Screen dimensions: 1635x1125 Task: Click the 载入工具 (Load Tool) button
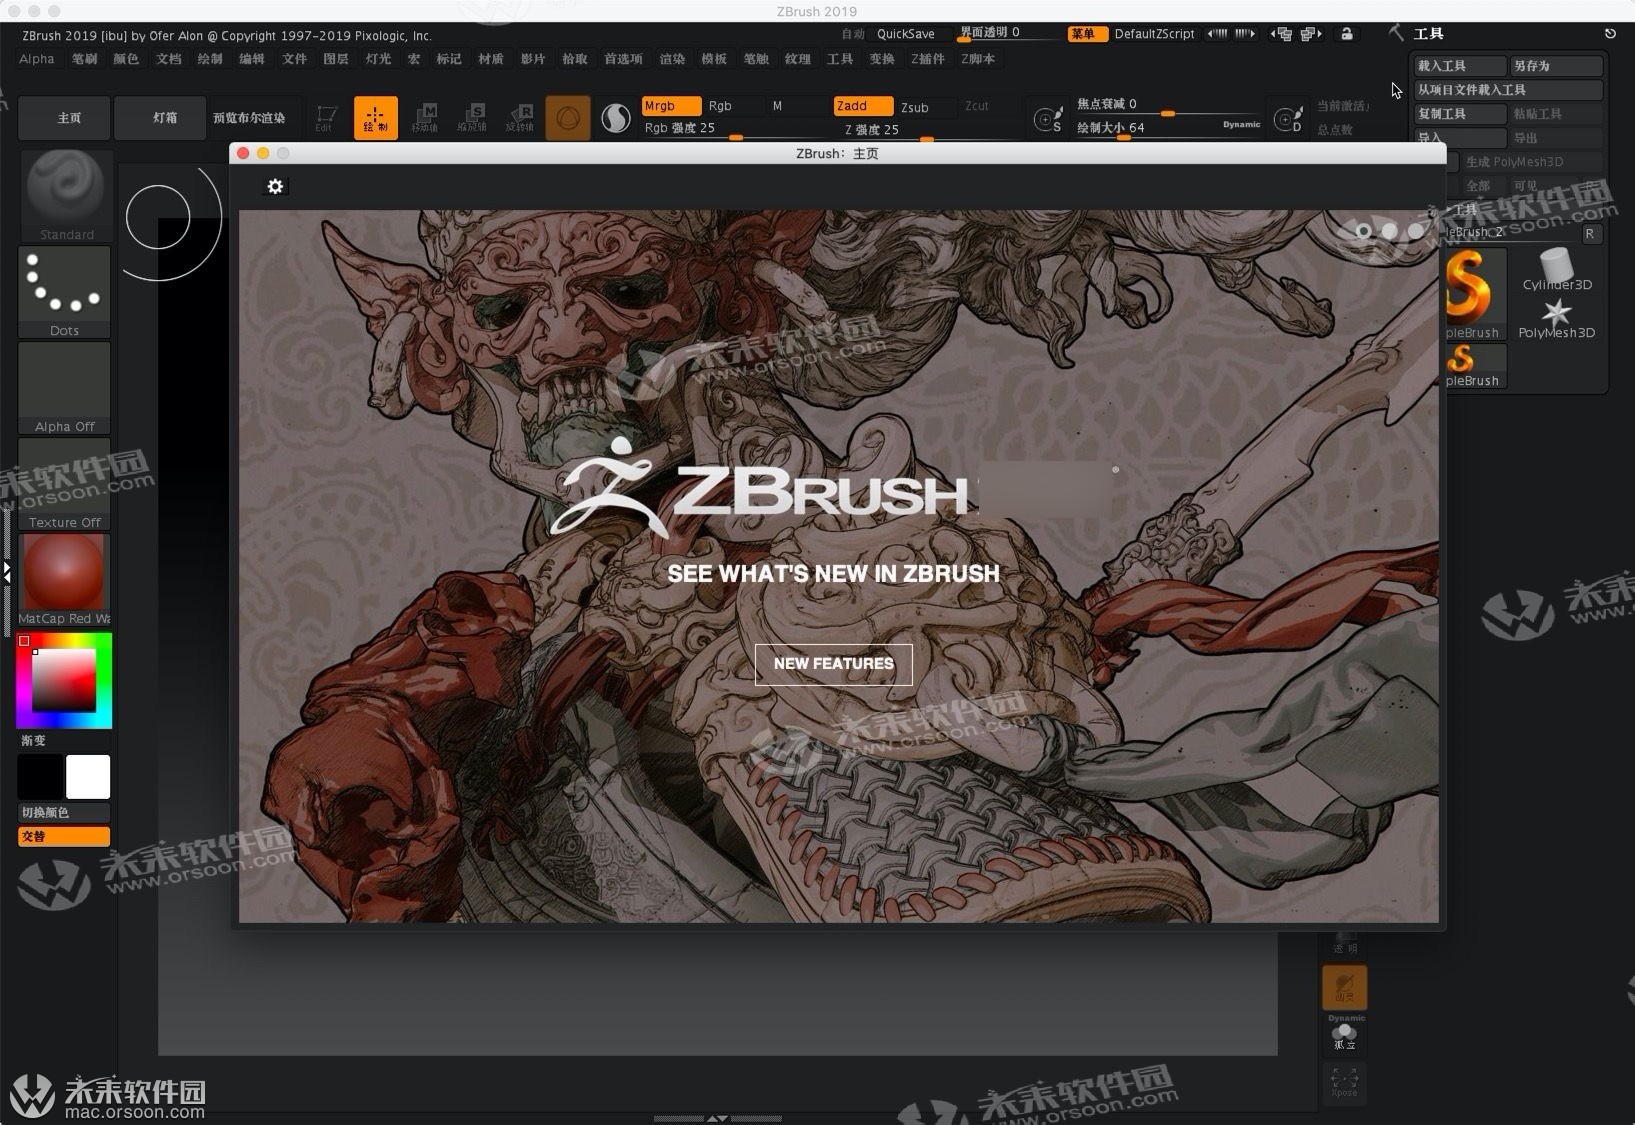click(1458, 64)
